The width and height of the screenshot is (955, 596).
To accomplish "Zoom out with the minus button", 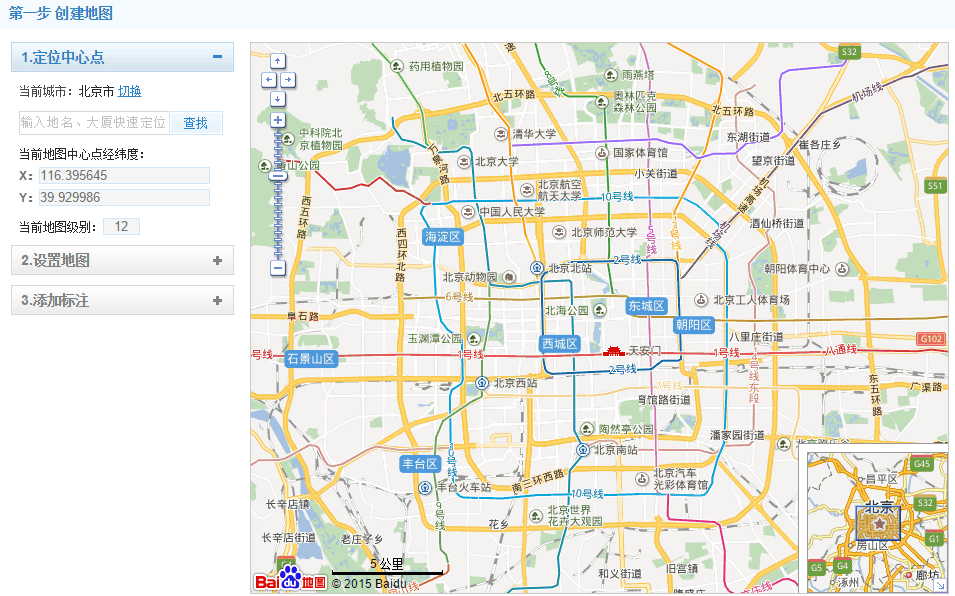I will pyautogui.click(x=278, y=268).
